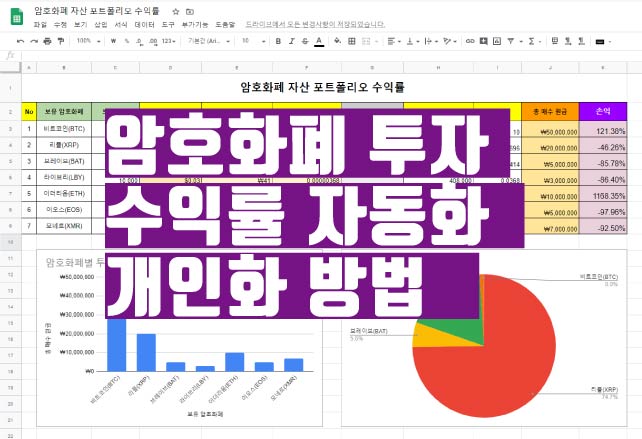Select the 모네로(XMR) cell
The width and height of the screenshot is (642, 439).
click(x=64, y=226)
